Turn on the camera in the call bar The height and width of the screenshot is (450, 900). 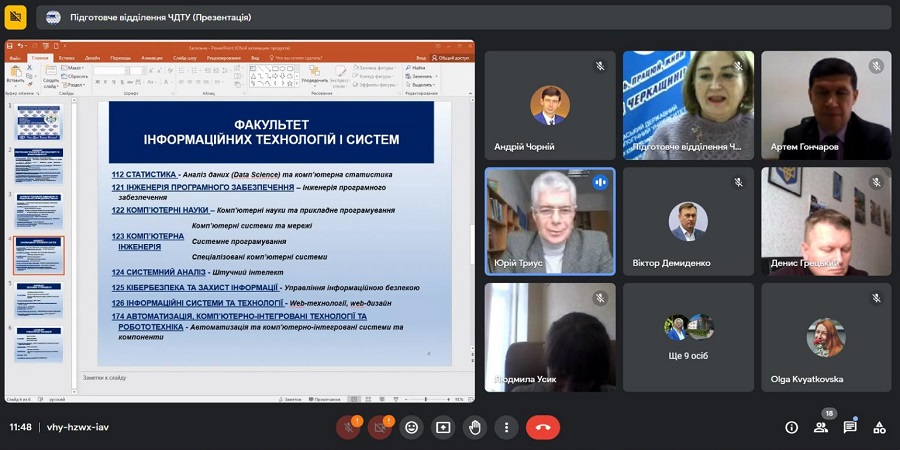click(379, 427)
